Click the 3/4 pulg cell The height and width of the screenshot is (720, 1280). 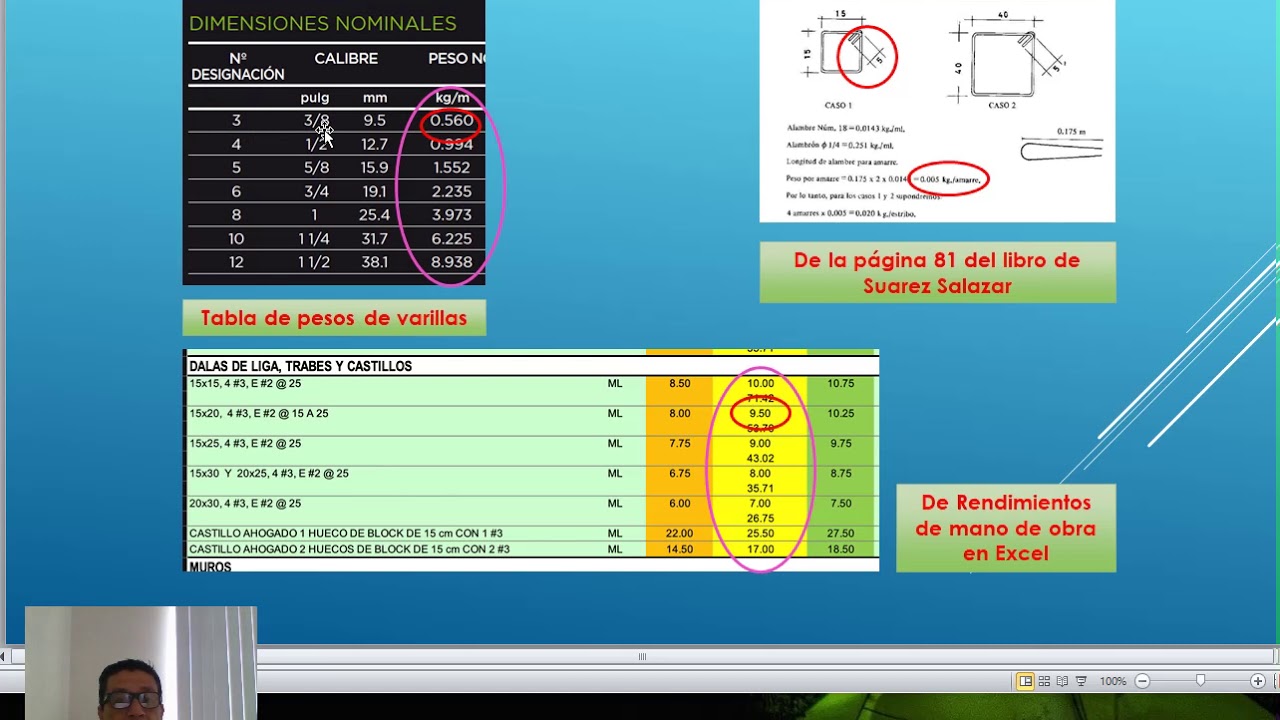[x=316, y=191]
